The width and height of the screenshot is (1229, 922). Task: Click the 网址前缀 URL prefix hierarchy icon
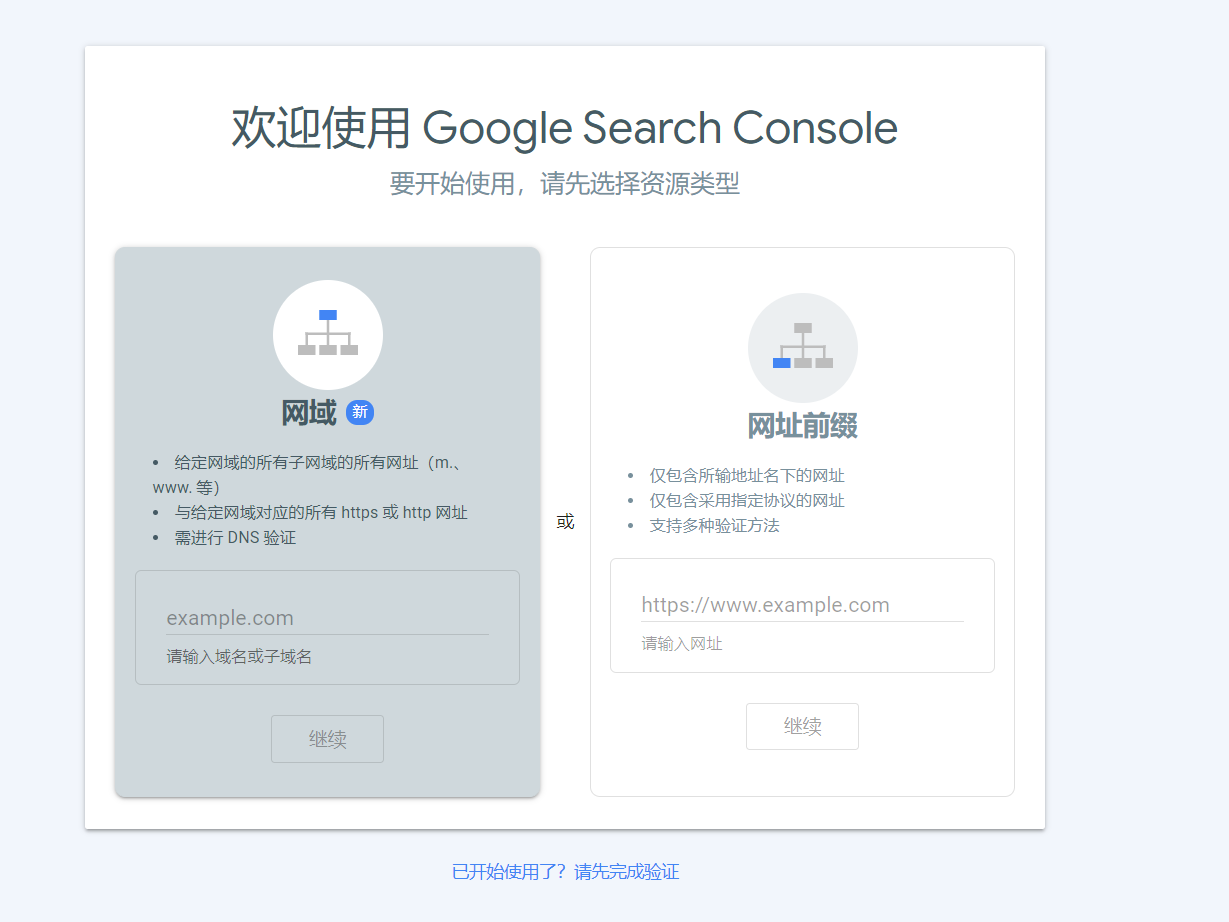(x=803, y=347)
